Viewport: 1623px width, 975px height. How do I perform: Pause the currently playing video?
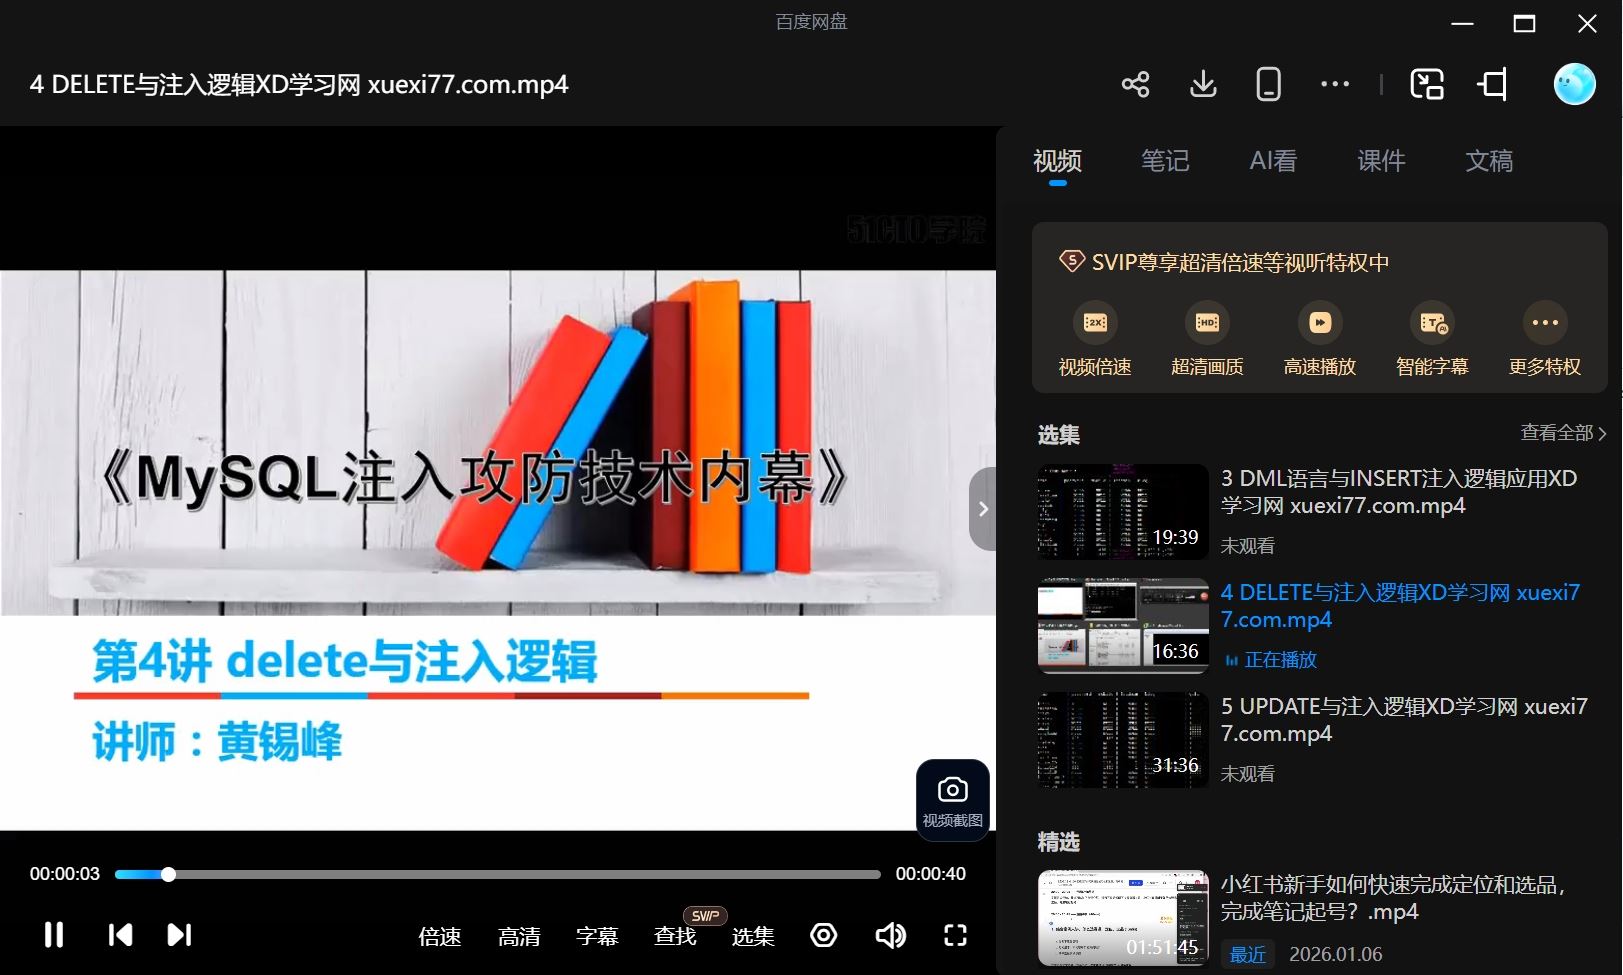coord(53,935)
